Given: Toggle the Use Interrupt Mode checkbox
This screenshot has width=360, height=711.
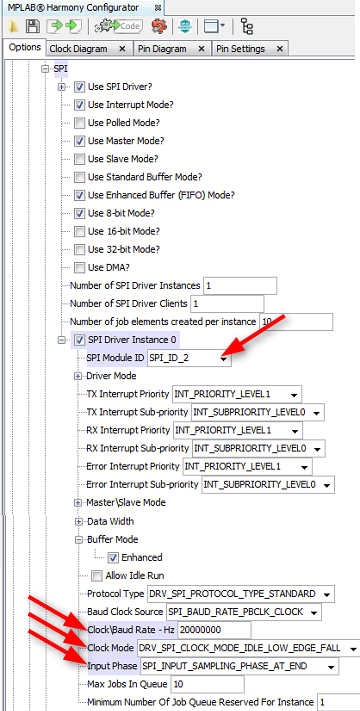Looking at the screenshot, I should click(x=80, y=105).
